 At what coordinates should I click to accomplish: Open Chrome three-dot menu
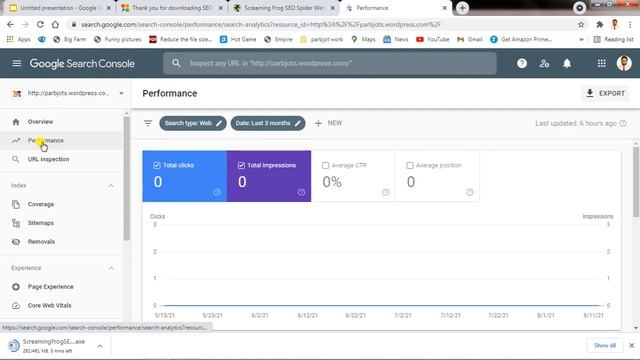tap(630, 24)
